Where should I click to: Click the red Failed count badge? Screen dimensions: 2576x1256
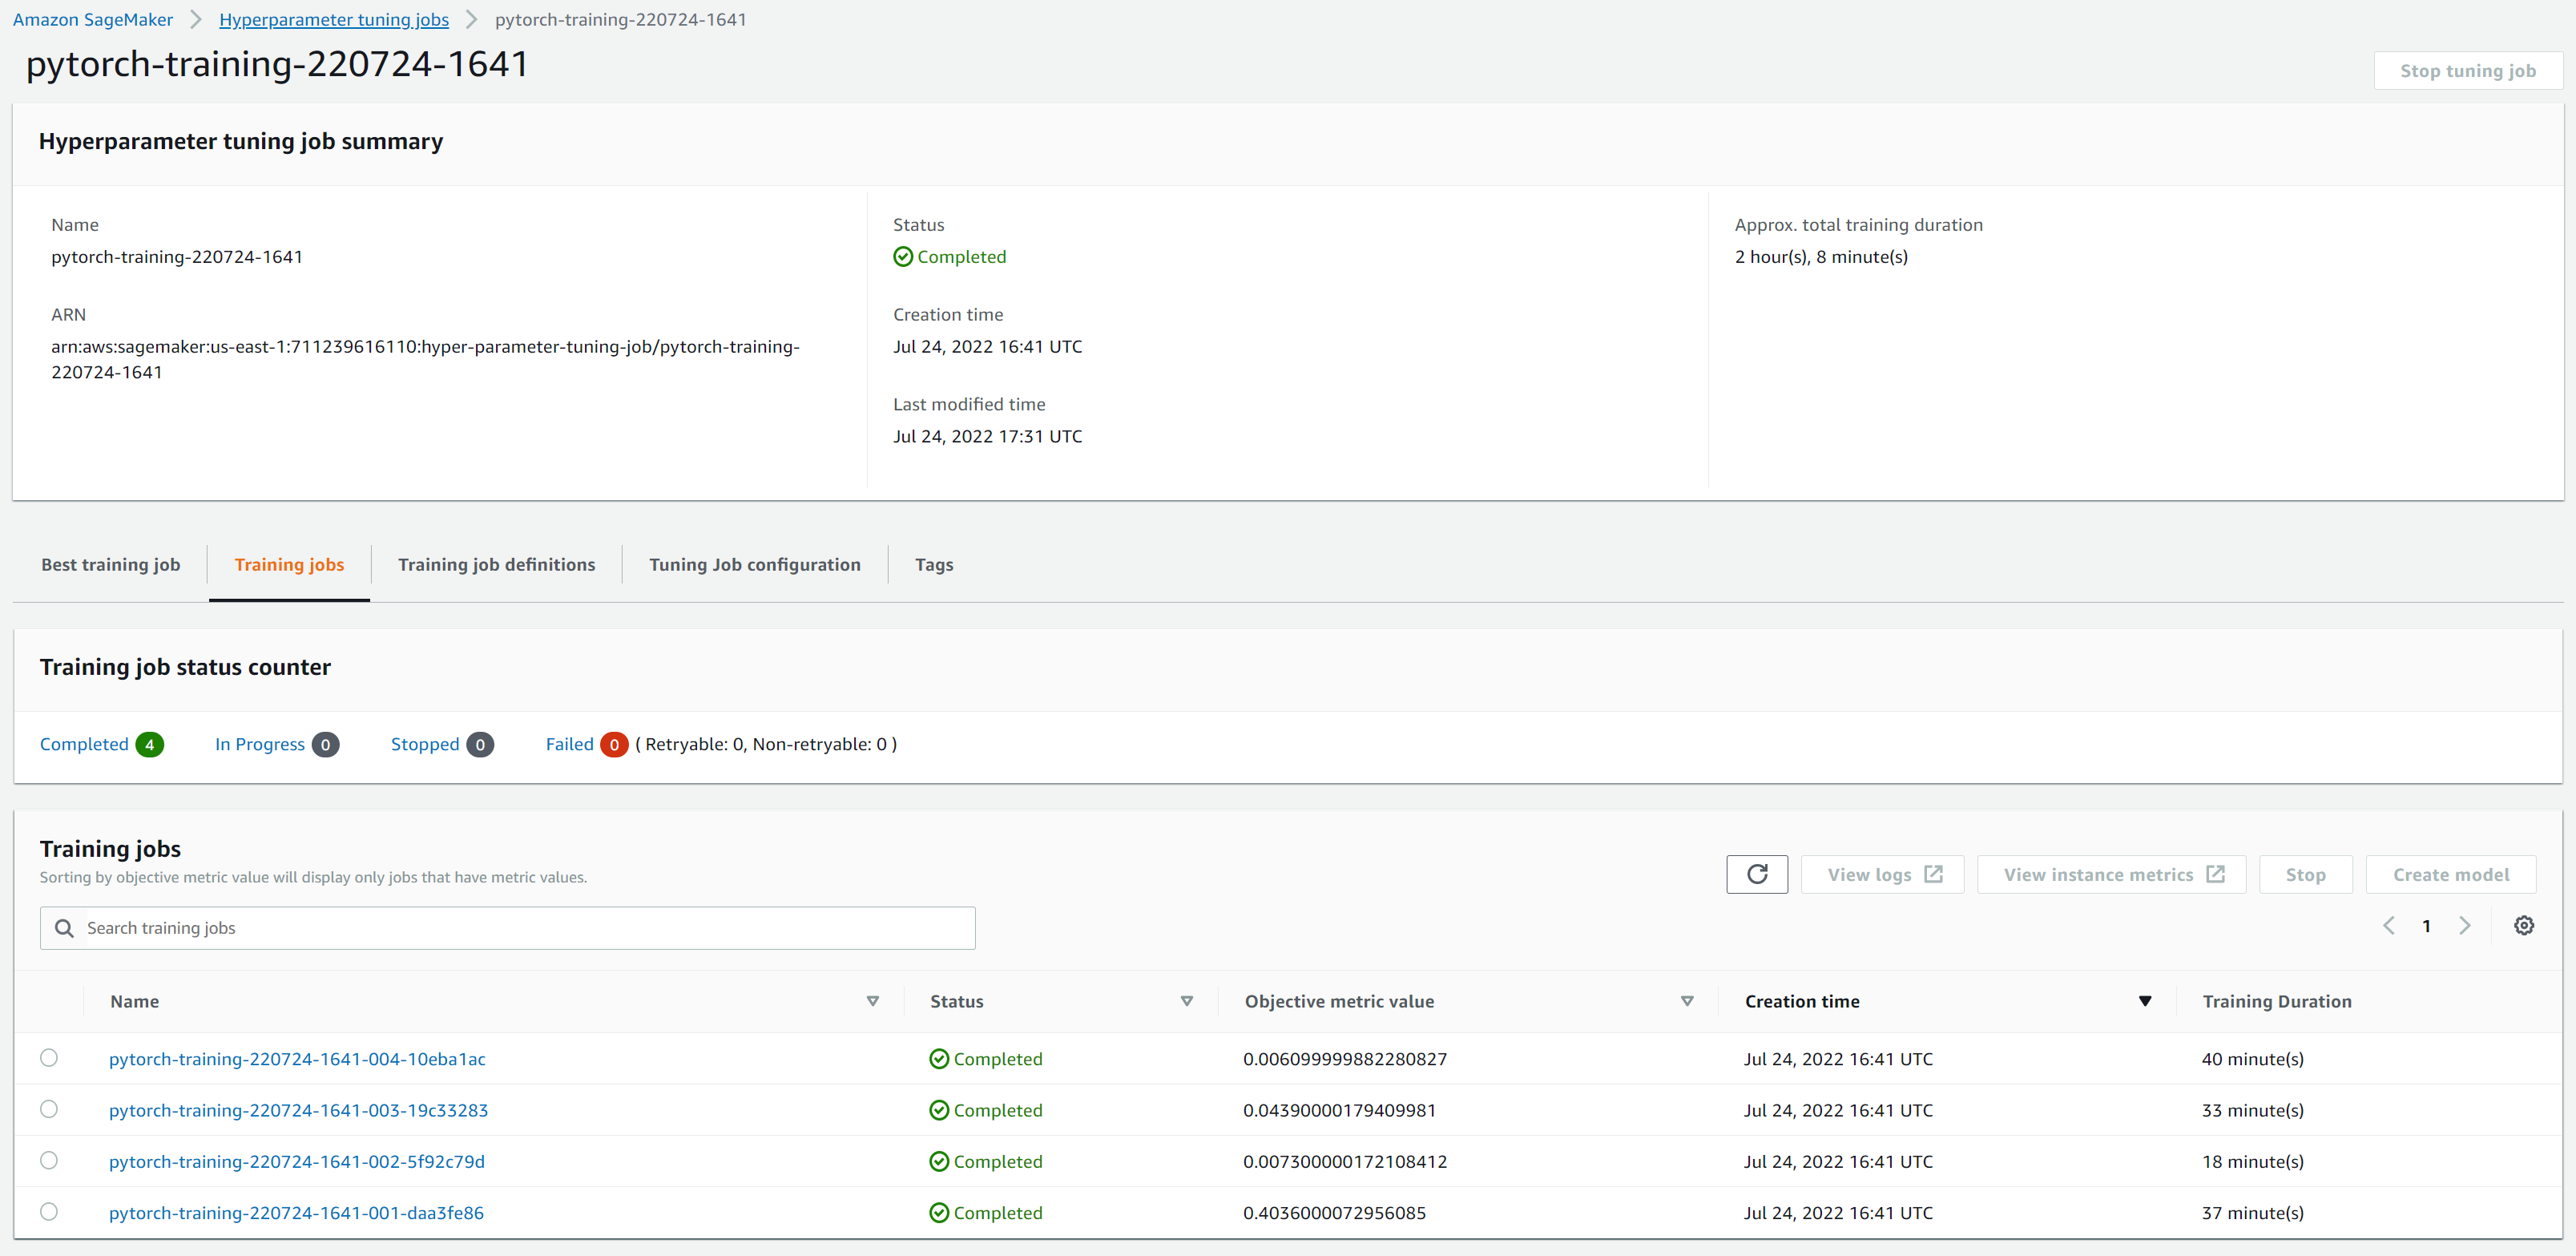614,744
